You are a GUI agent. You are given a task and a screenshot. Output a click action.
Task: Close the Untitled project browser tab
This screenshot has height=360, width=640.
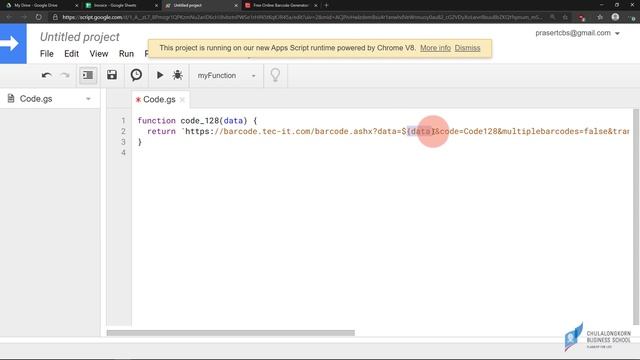click(236, 5)
